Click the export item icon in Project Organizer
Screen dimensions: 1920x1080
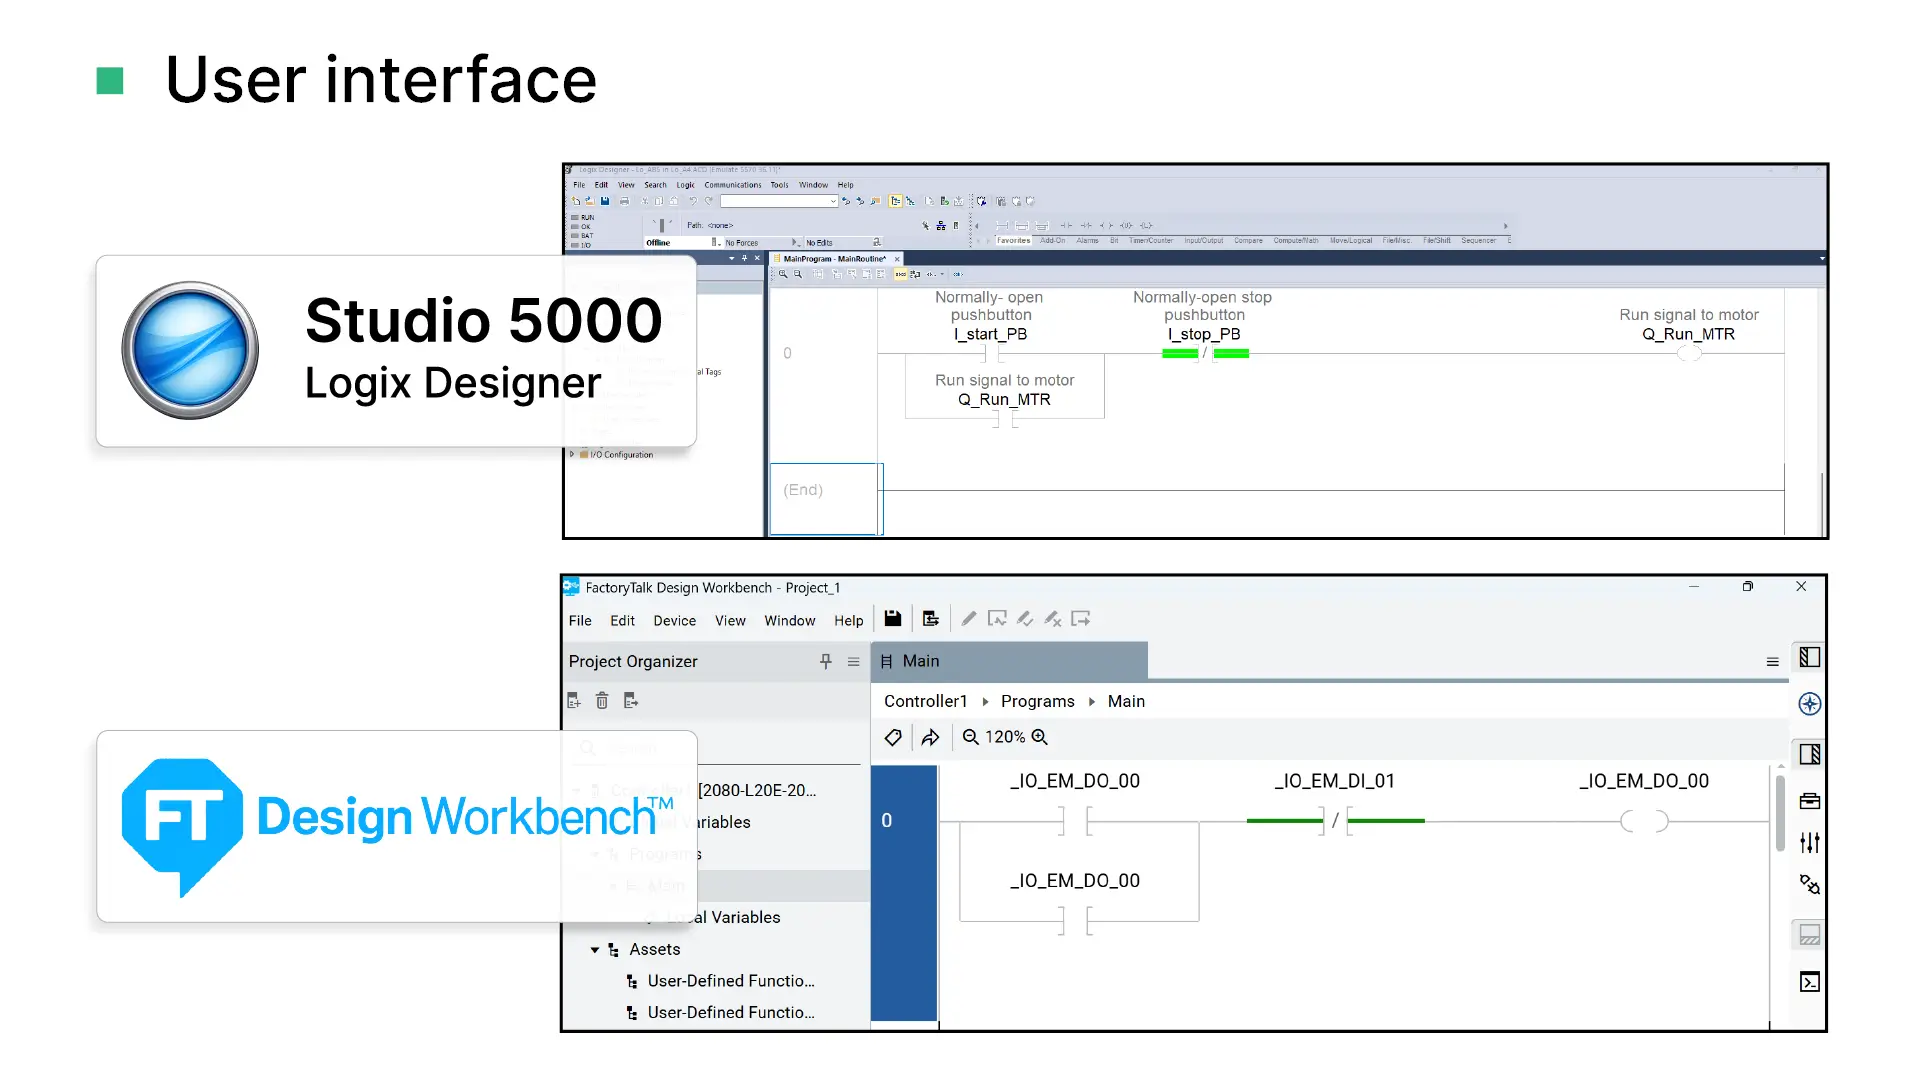(631, 701)
